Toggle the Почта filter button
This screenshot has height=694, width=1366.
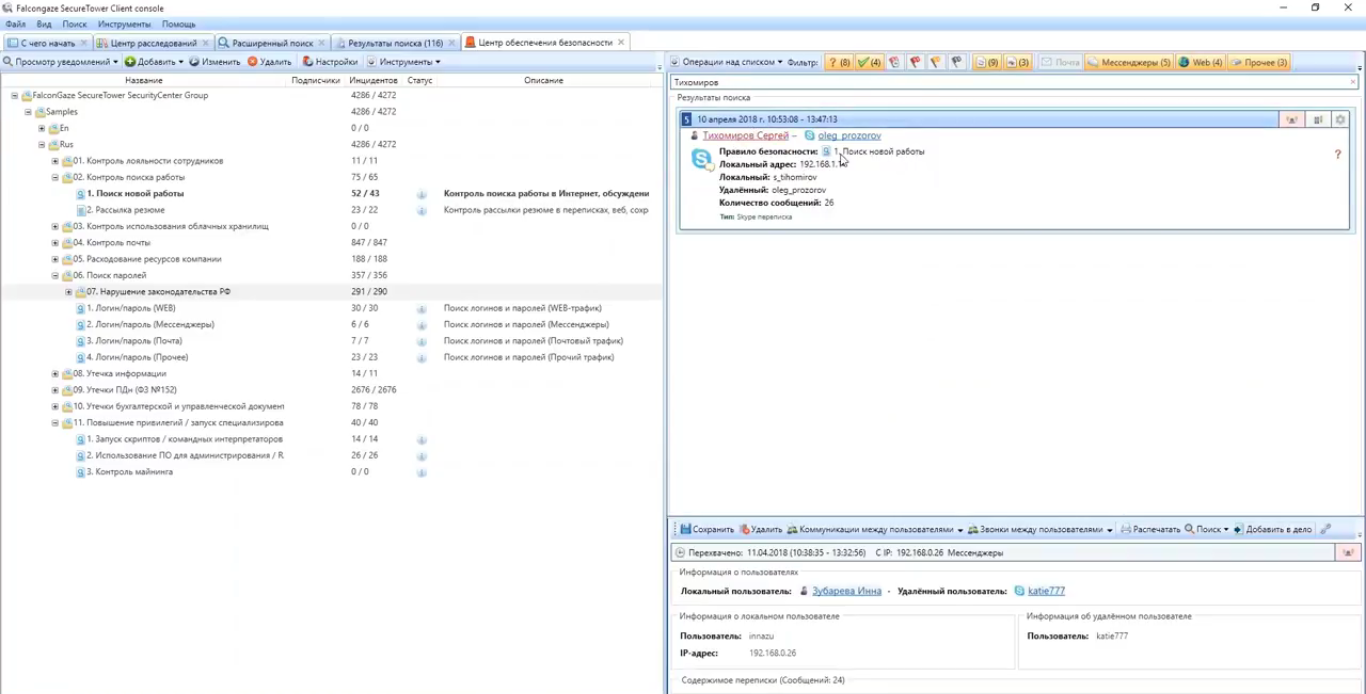point(1060,62)
